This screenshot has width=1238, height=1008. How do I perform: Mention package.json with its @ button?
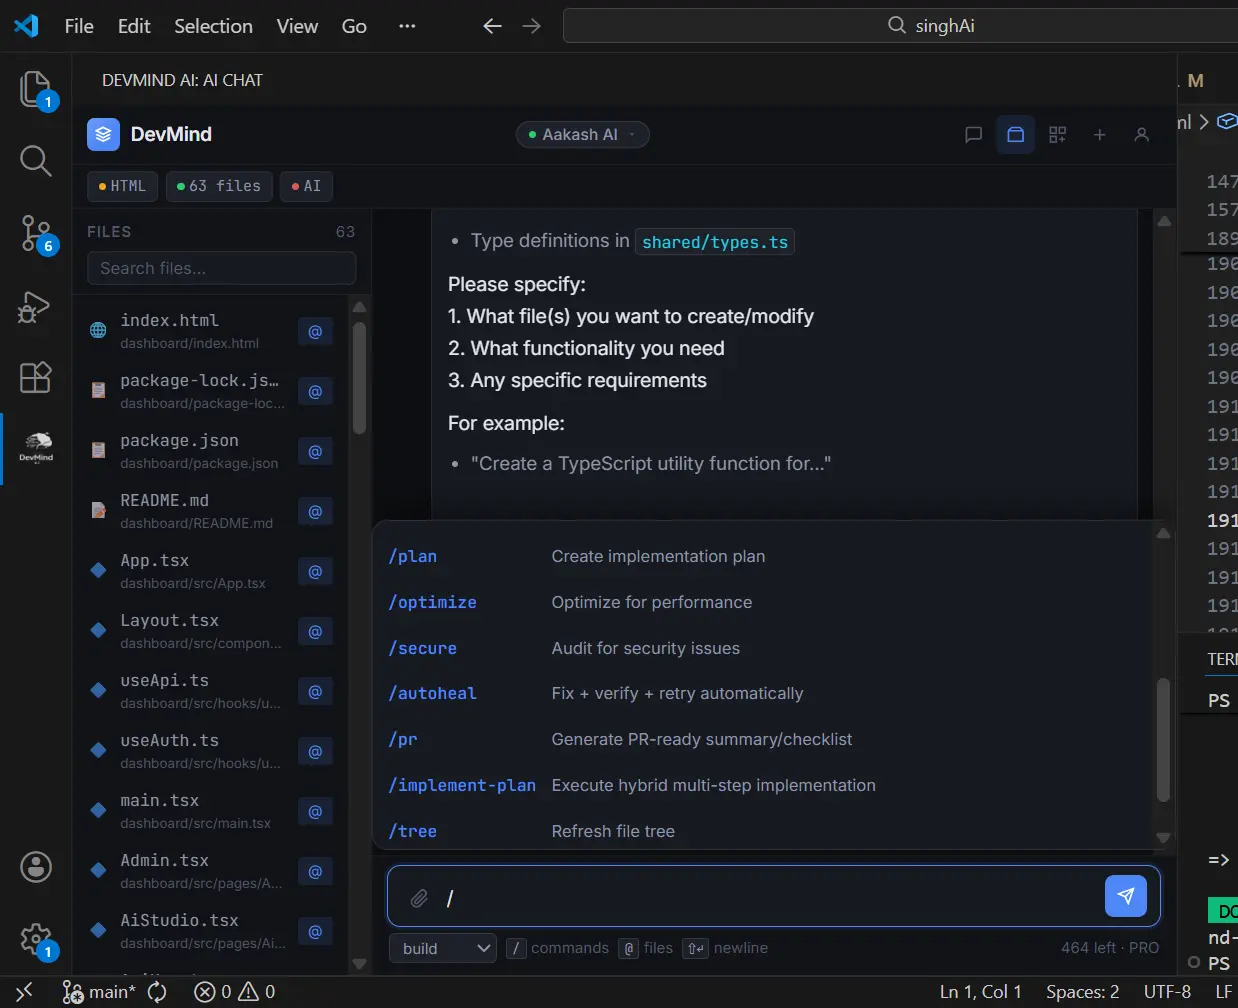pyautogui.click(x=315, y=452)
